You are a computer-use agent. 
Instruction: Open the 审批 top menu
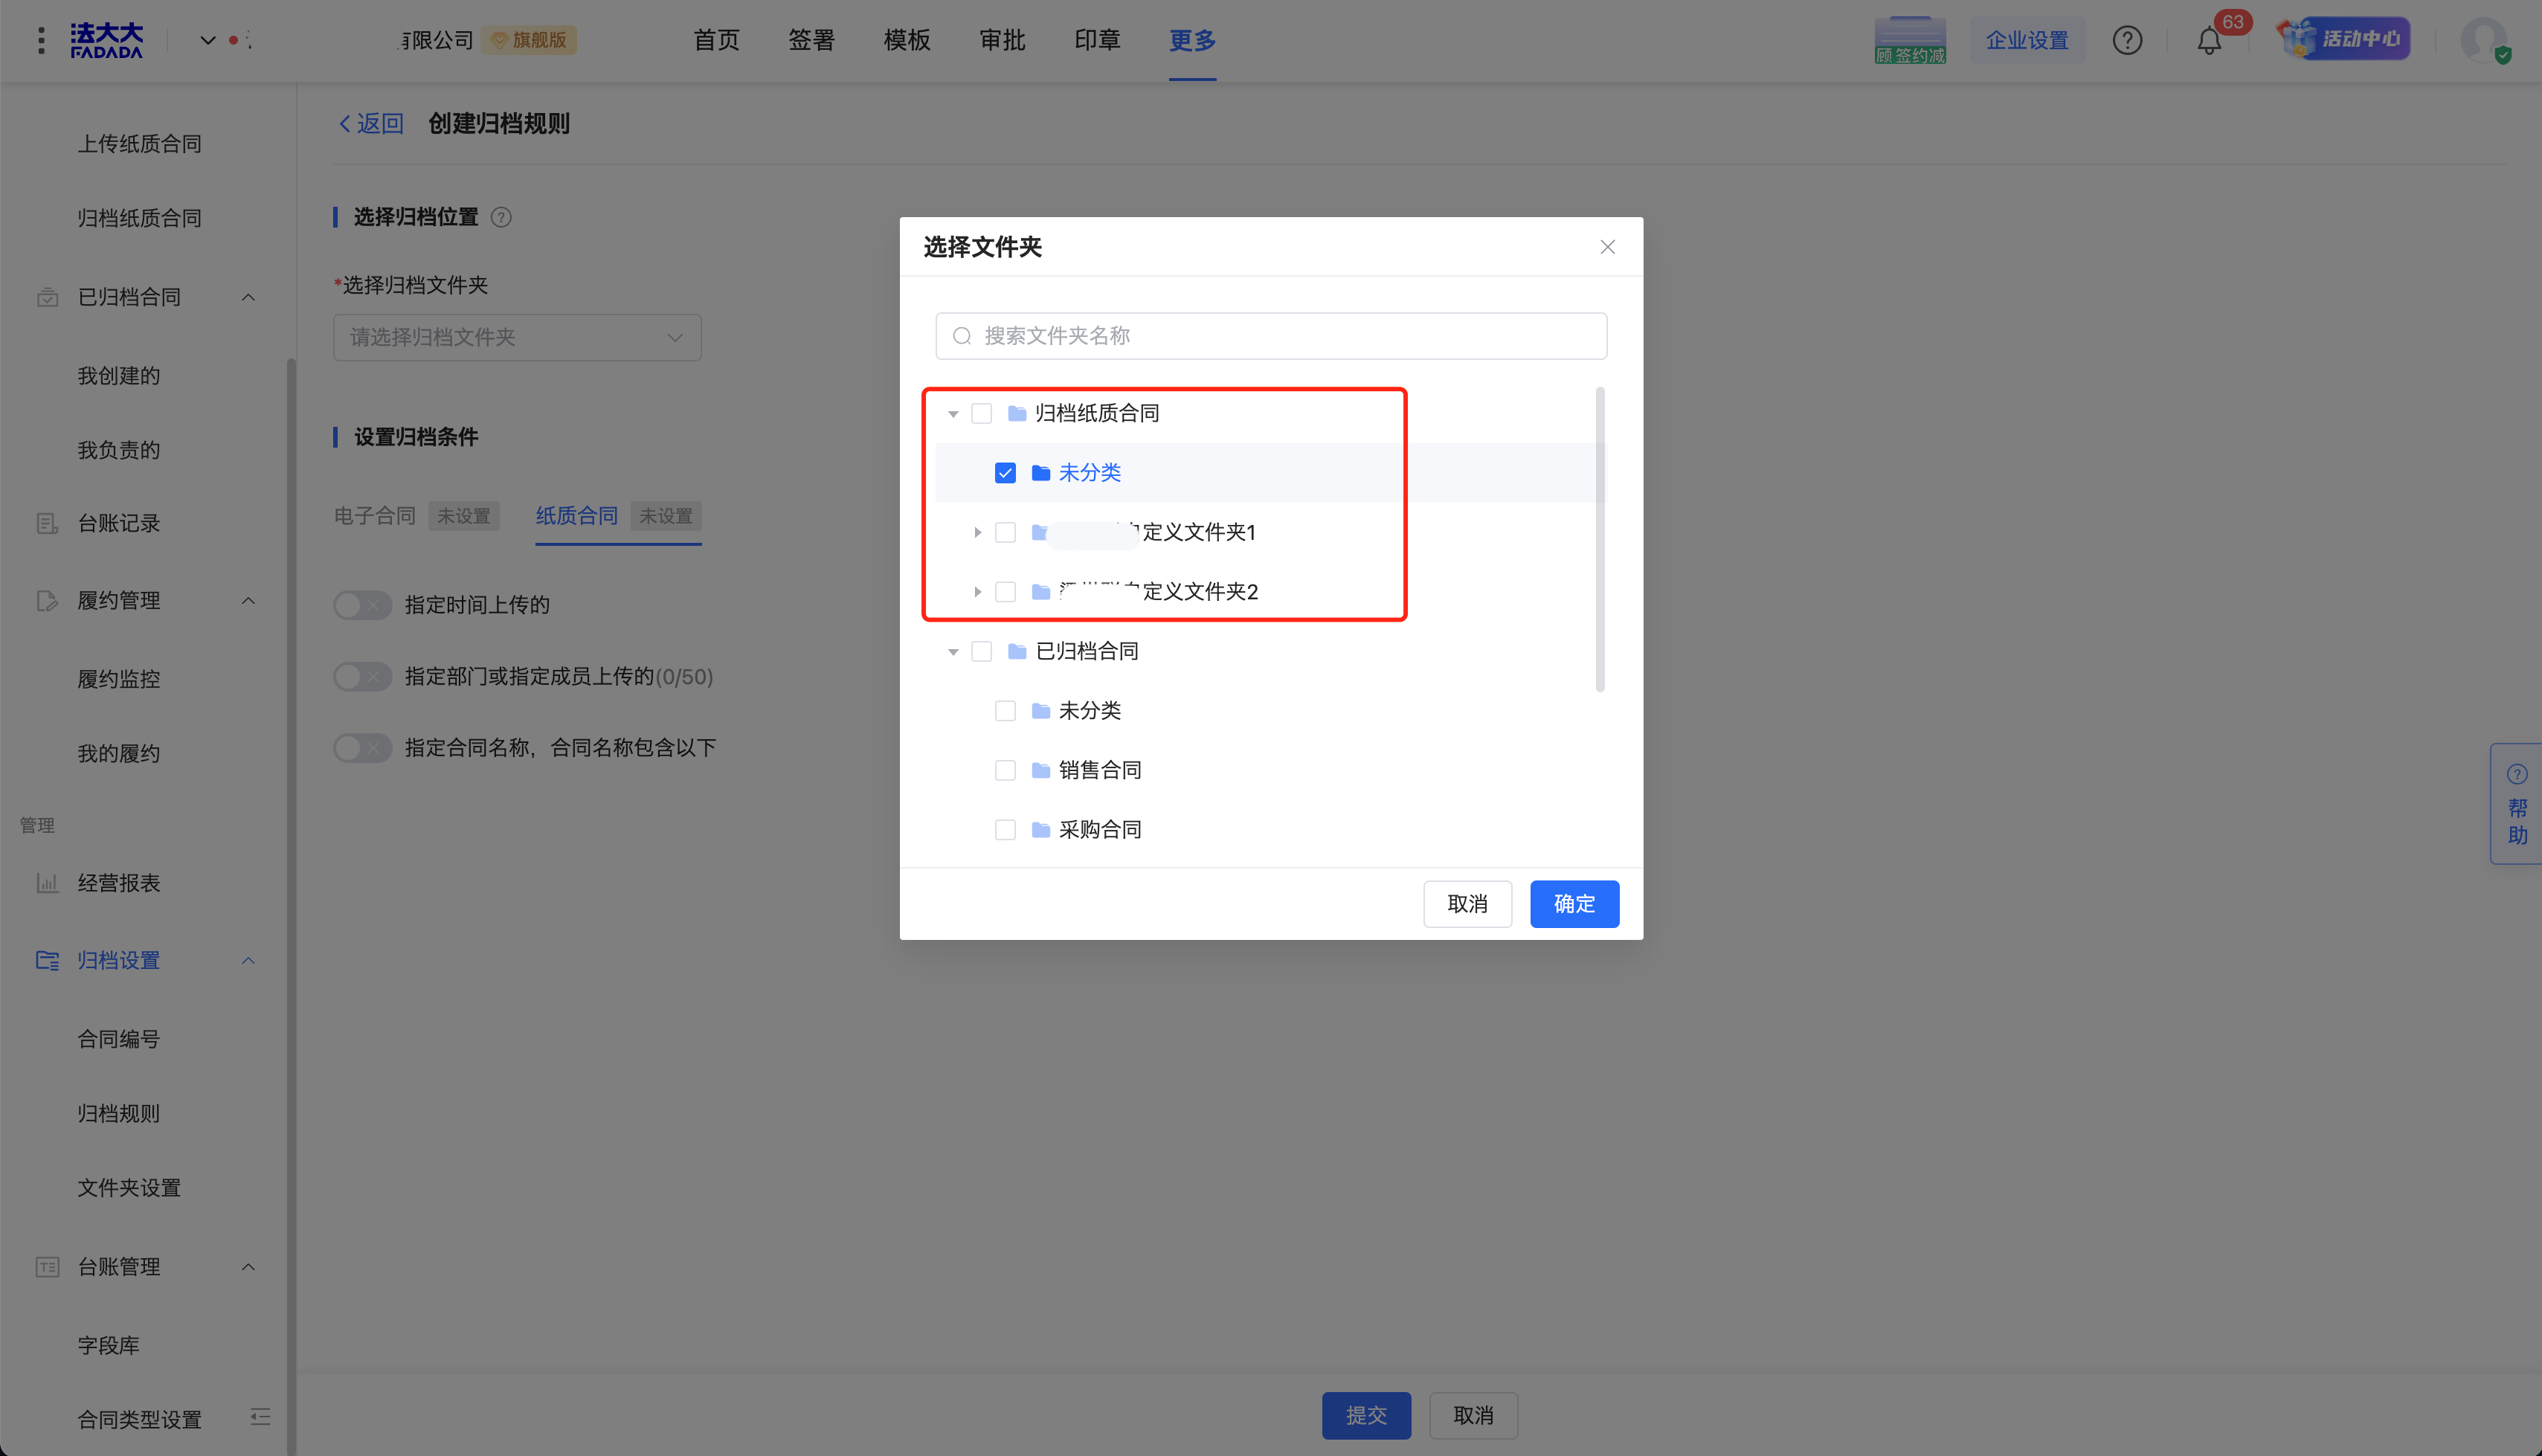pos(1002,40)
